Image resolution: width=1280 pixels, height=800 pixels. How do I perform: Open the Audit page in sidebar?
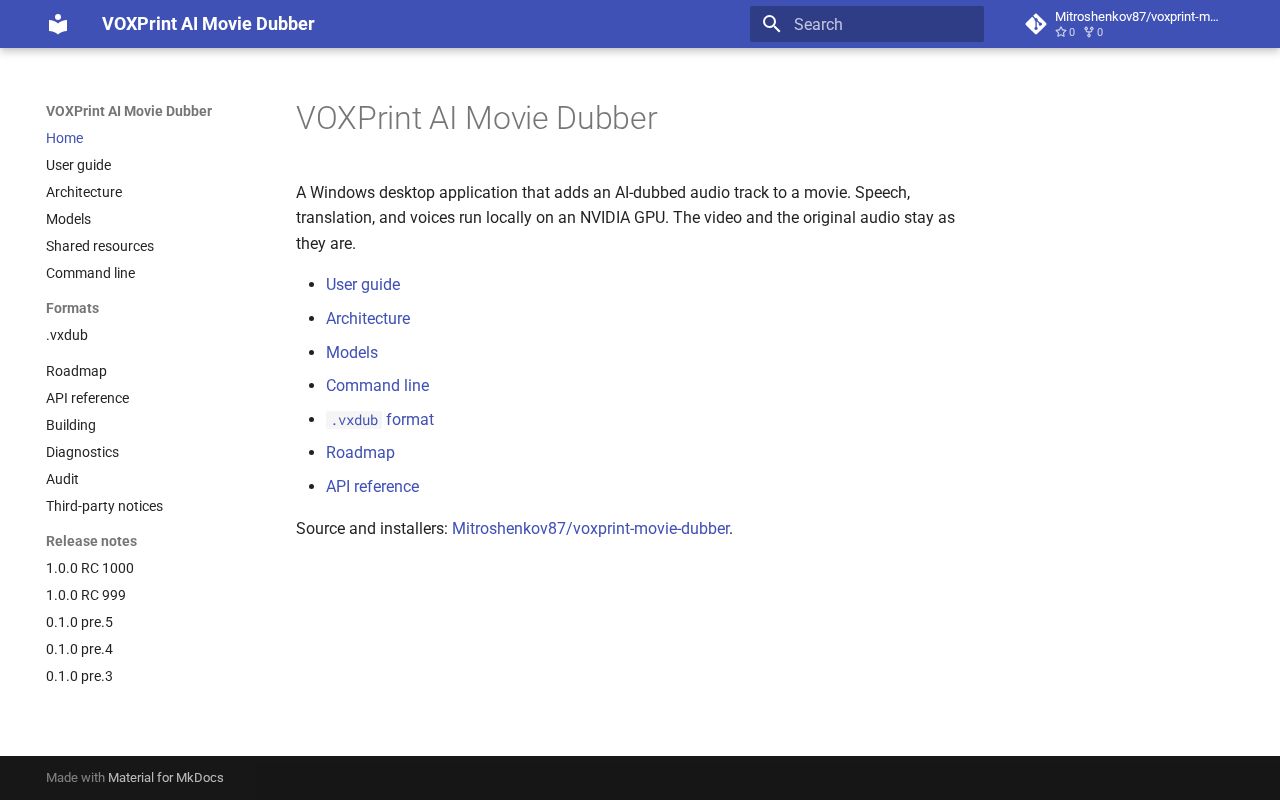point(62,479)
